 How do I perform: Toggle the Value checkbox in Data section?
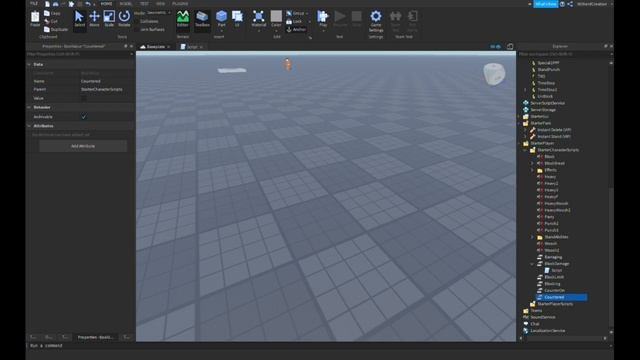click(x=84, y=98)
